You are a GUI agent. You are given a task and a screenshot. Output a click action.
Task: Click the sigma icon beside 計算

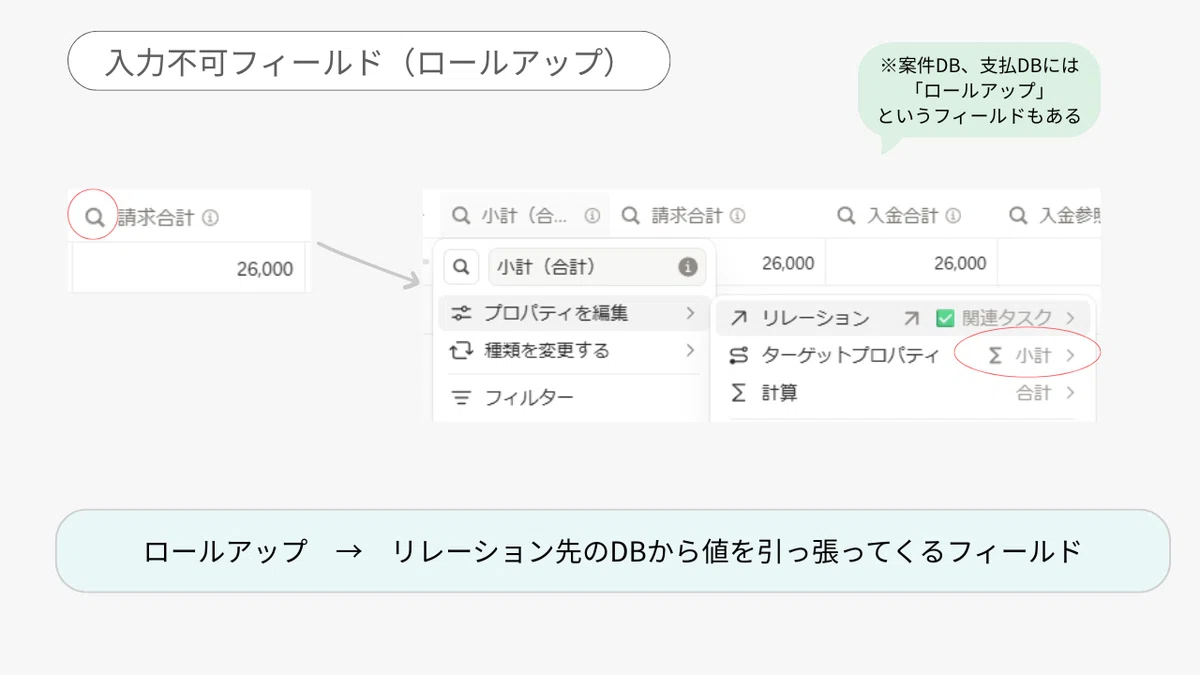point(738,393)
